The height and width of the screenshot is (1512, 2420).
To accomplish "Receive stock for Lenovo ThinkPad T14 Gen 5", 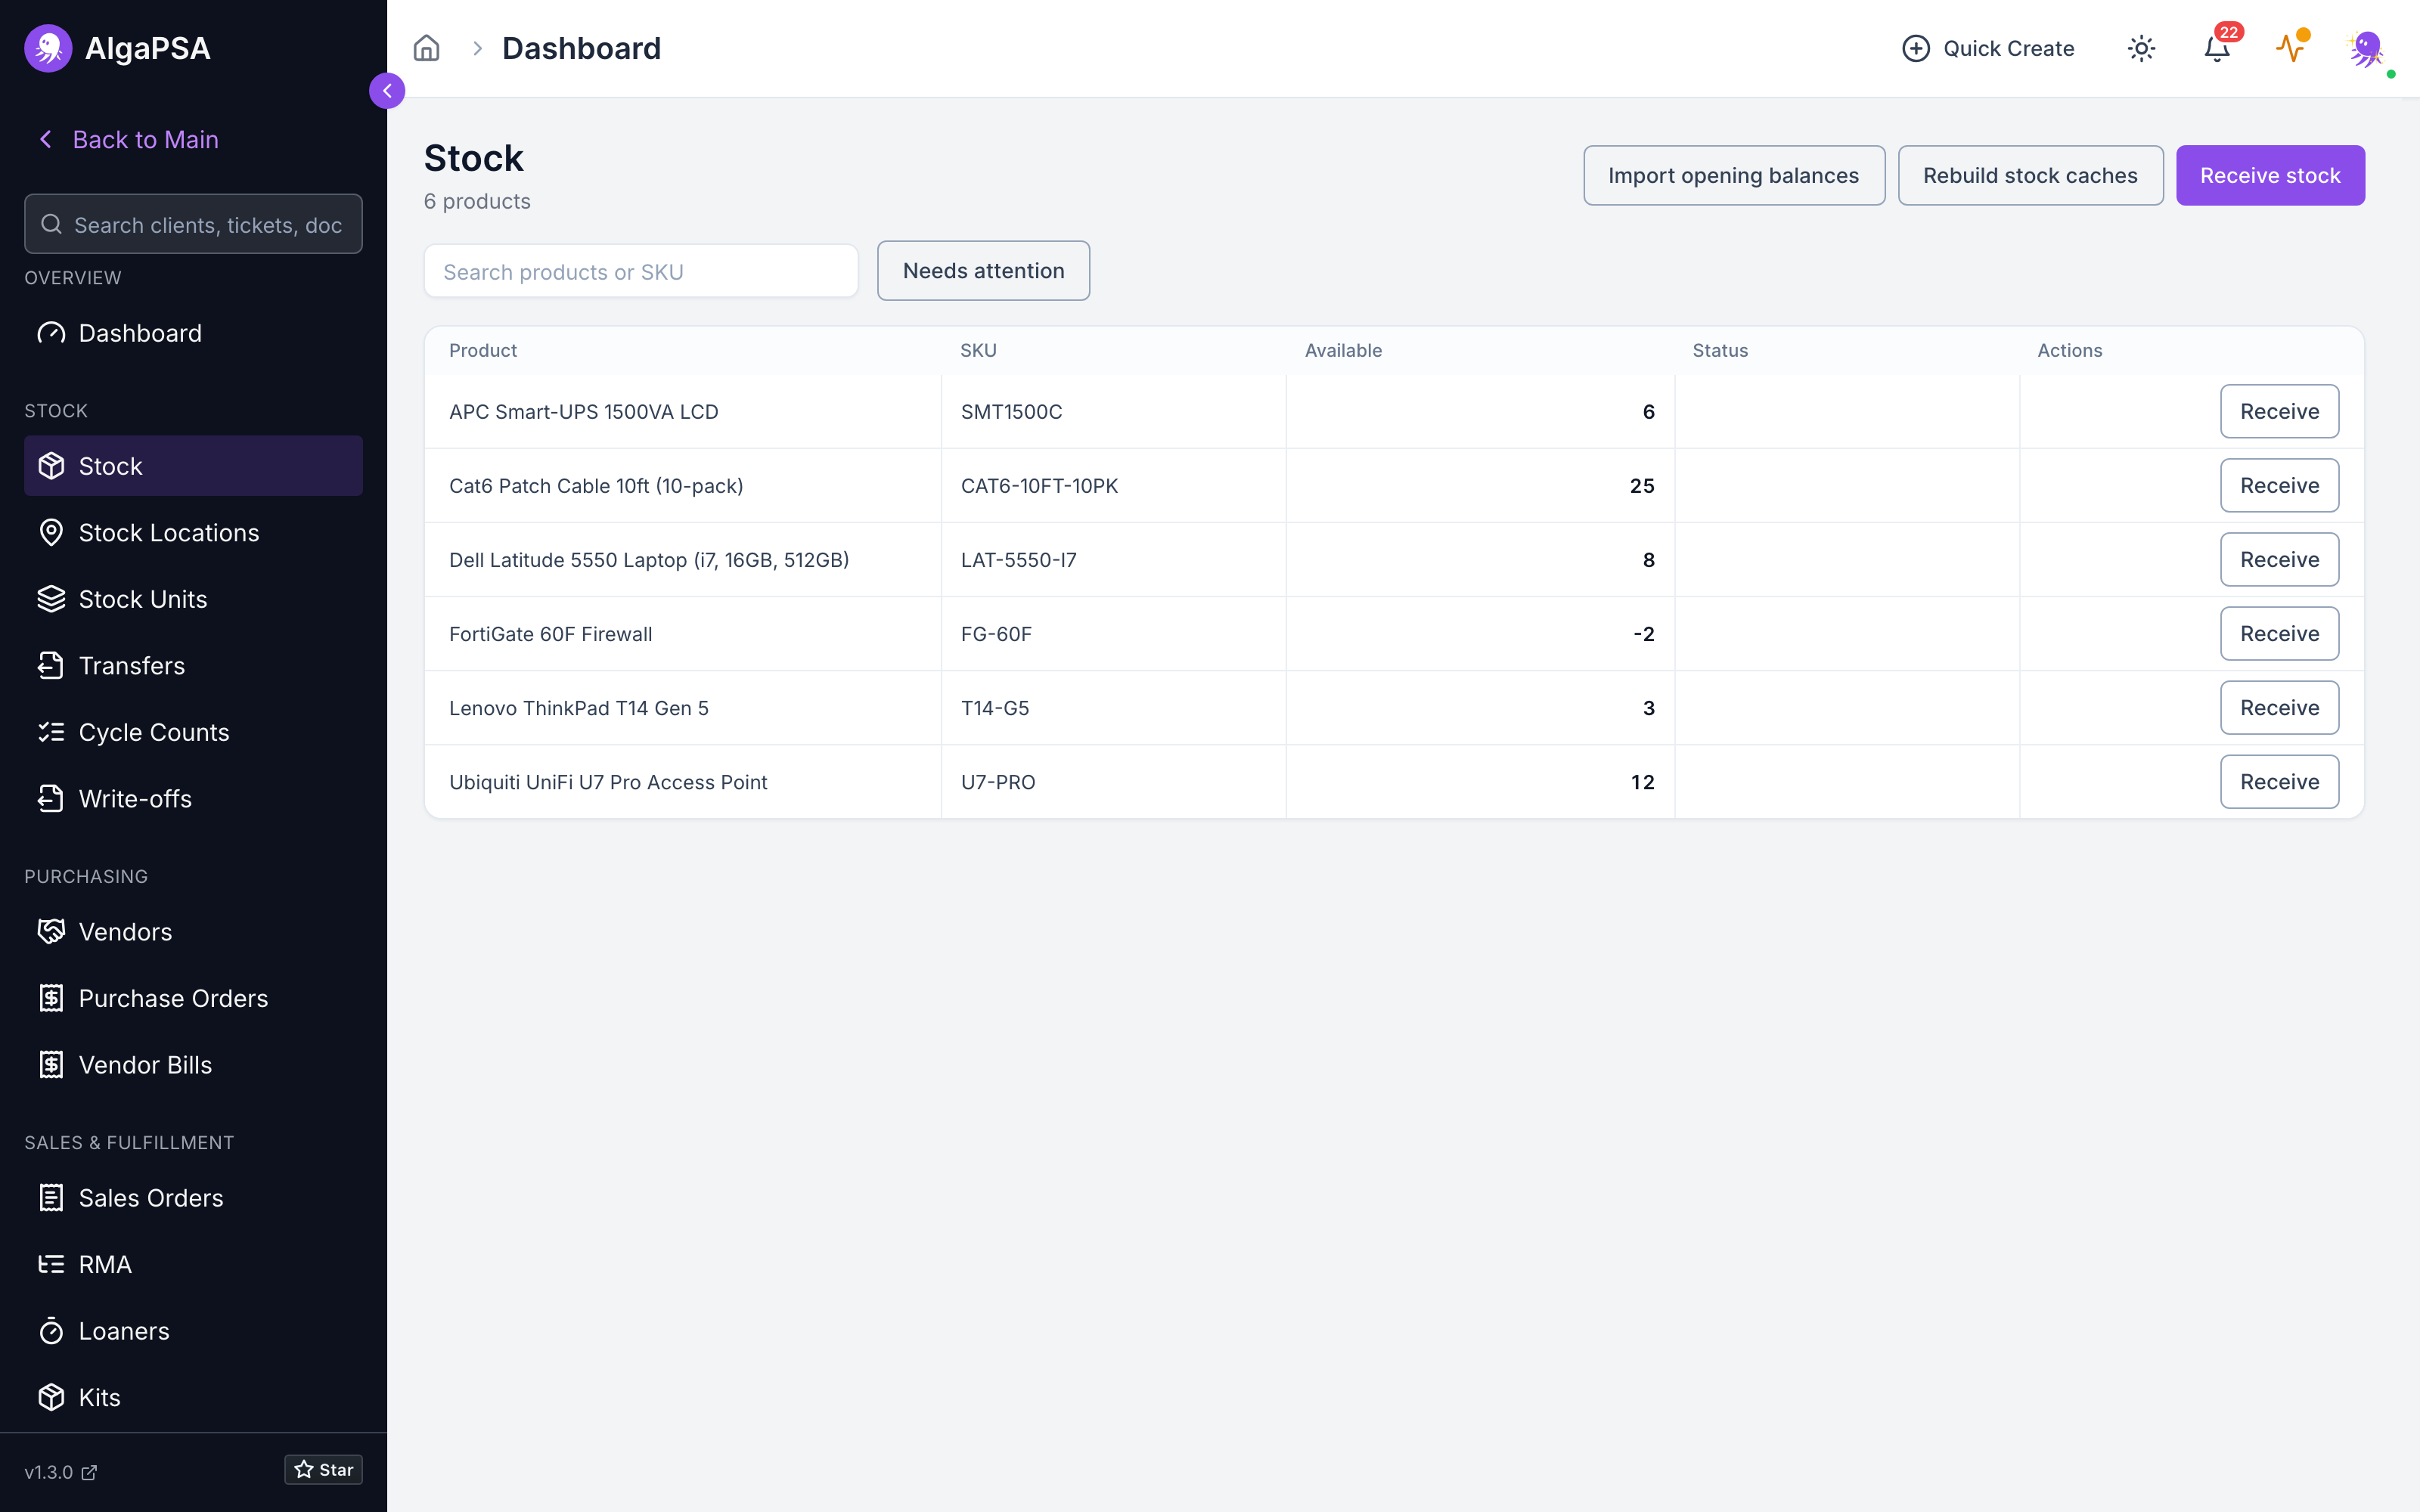I will click(x=2279, y=707).
